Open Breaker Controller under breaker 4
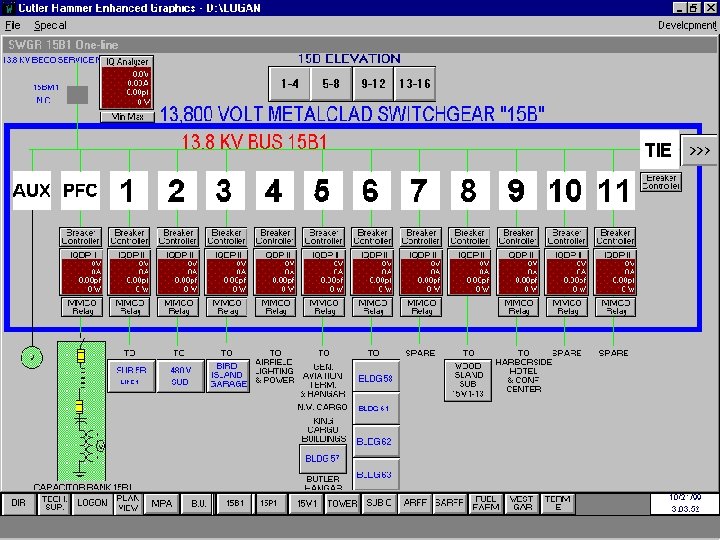 click(x=275, y=236)
